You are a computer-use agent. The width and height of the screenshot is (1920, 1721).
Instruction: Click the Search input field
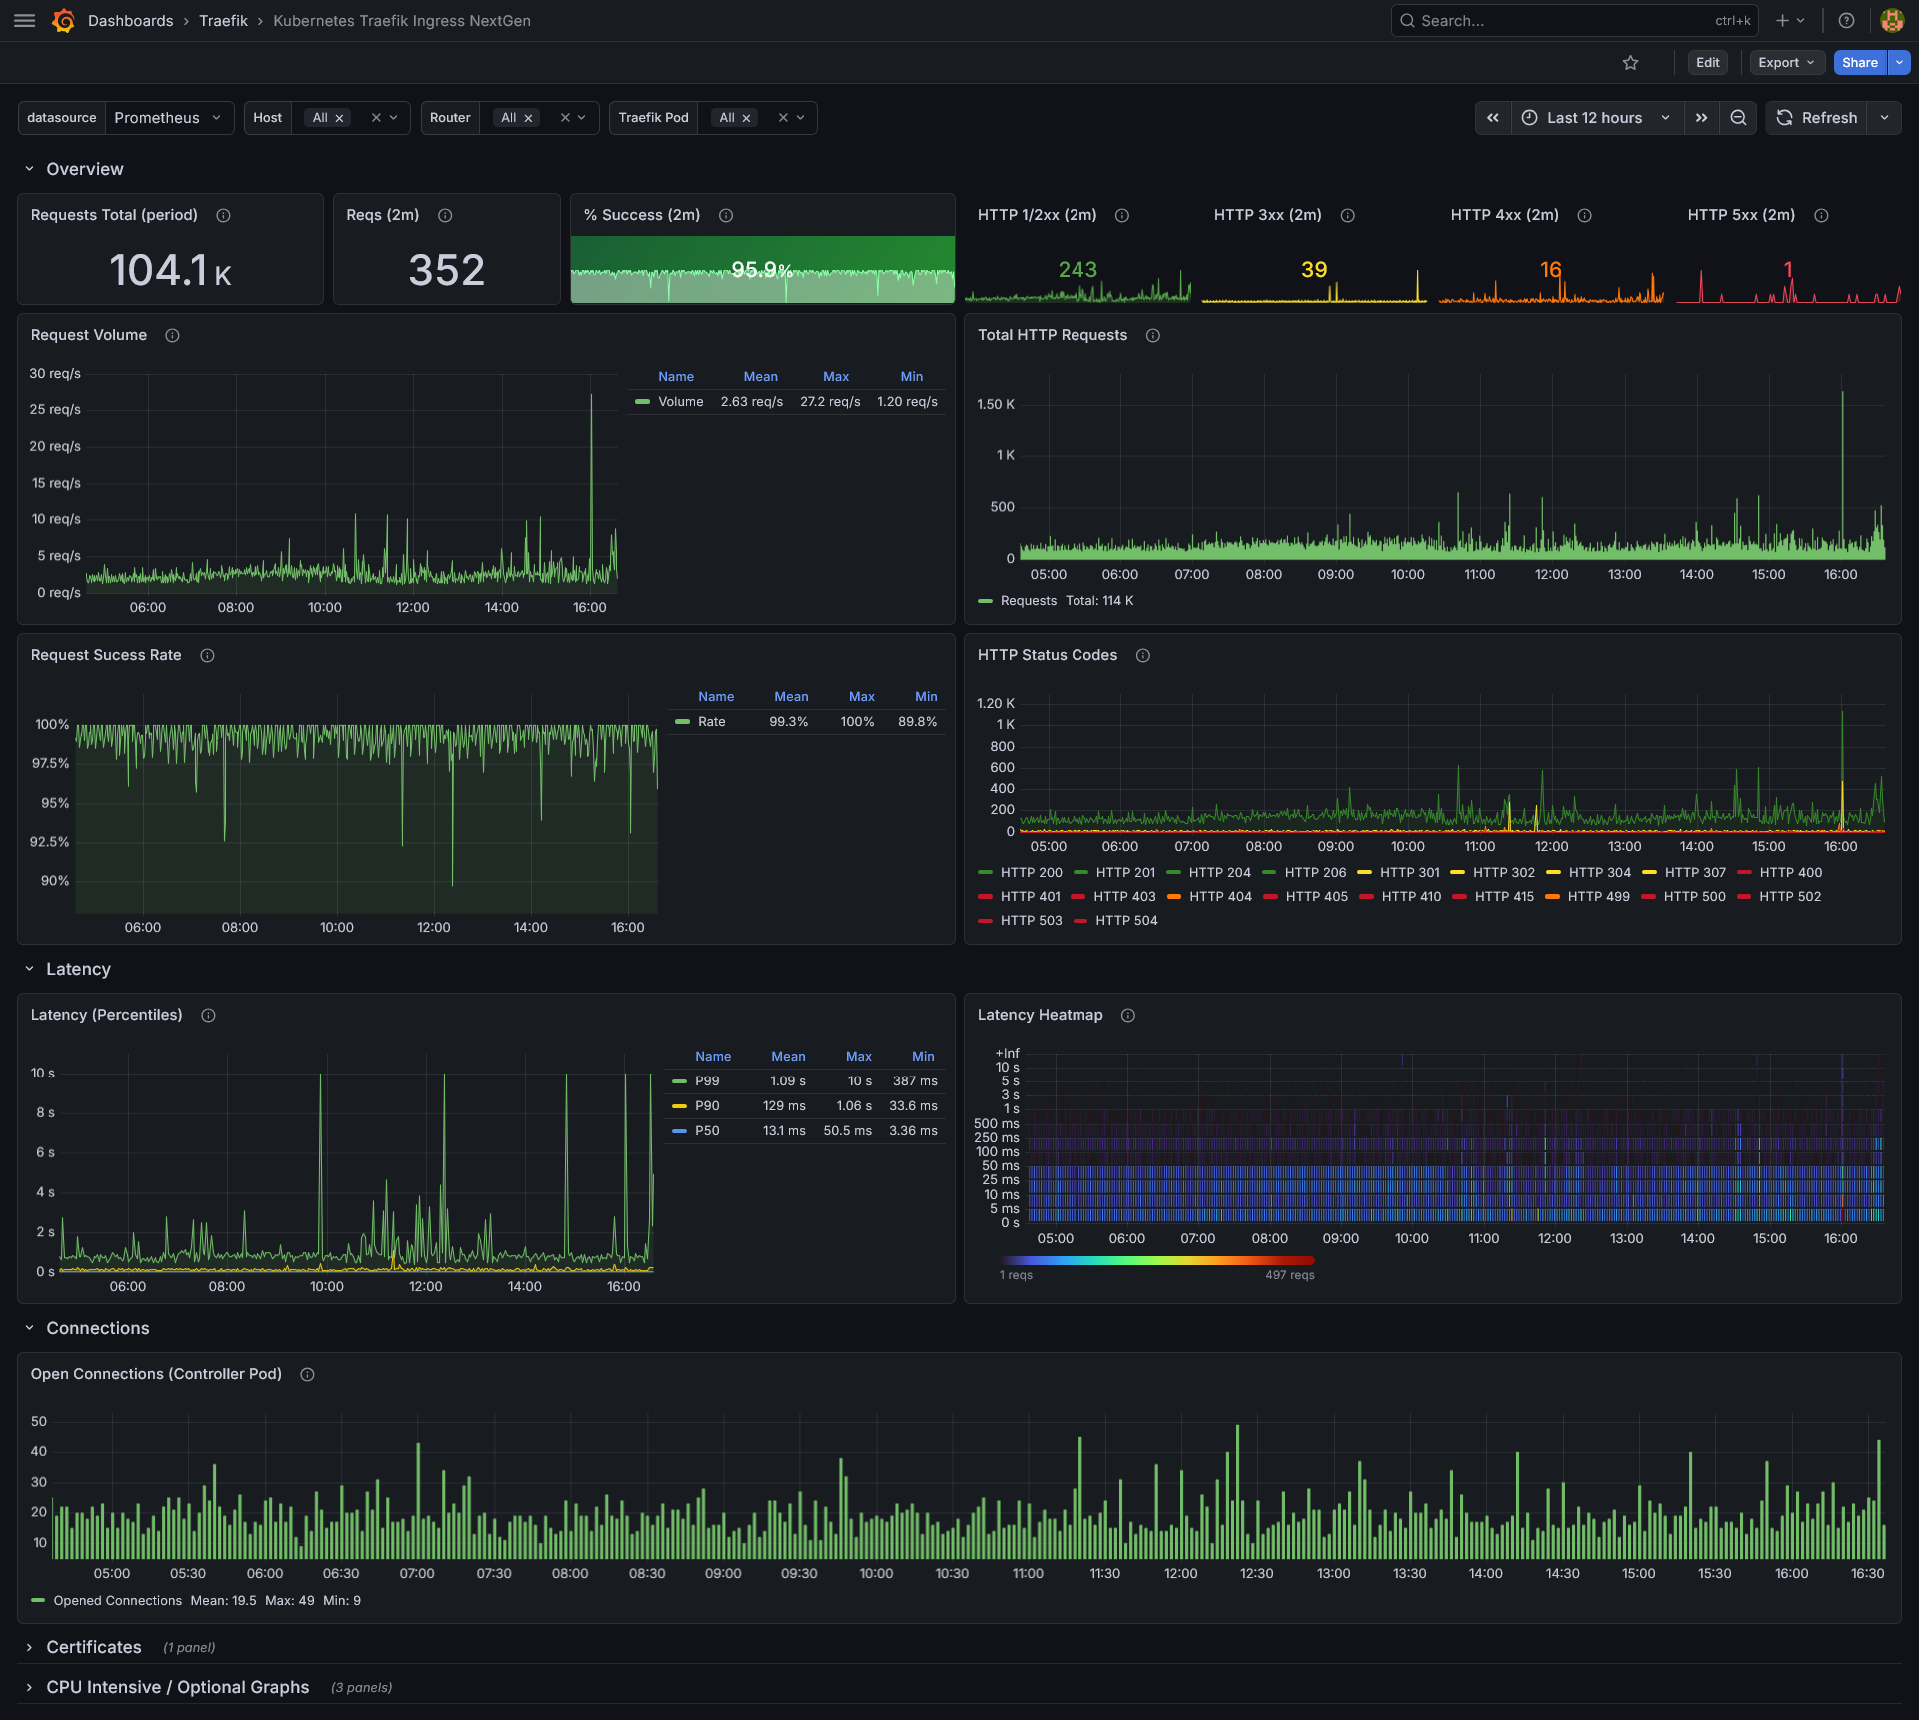tap(1574, 20)
